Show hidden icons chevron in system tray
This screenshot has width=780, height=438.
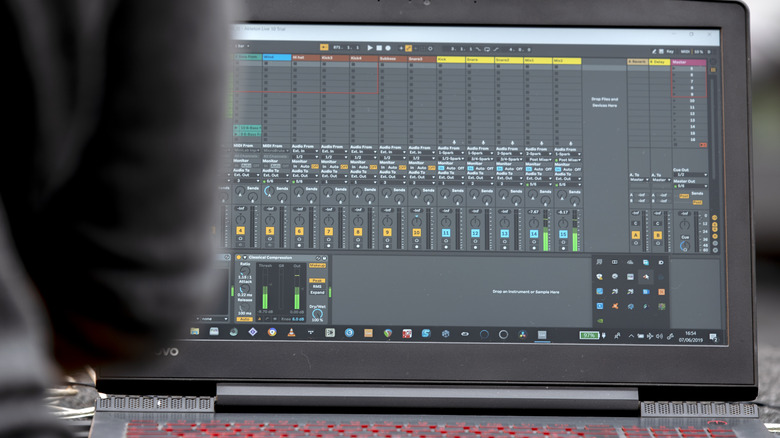coord(631,336)
